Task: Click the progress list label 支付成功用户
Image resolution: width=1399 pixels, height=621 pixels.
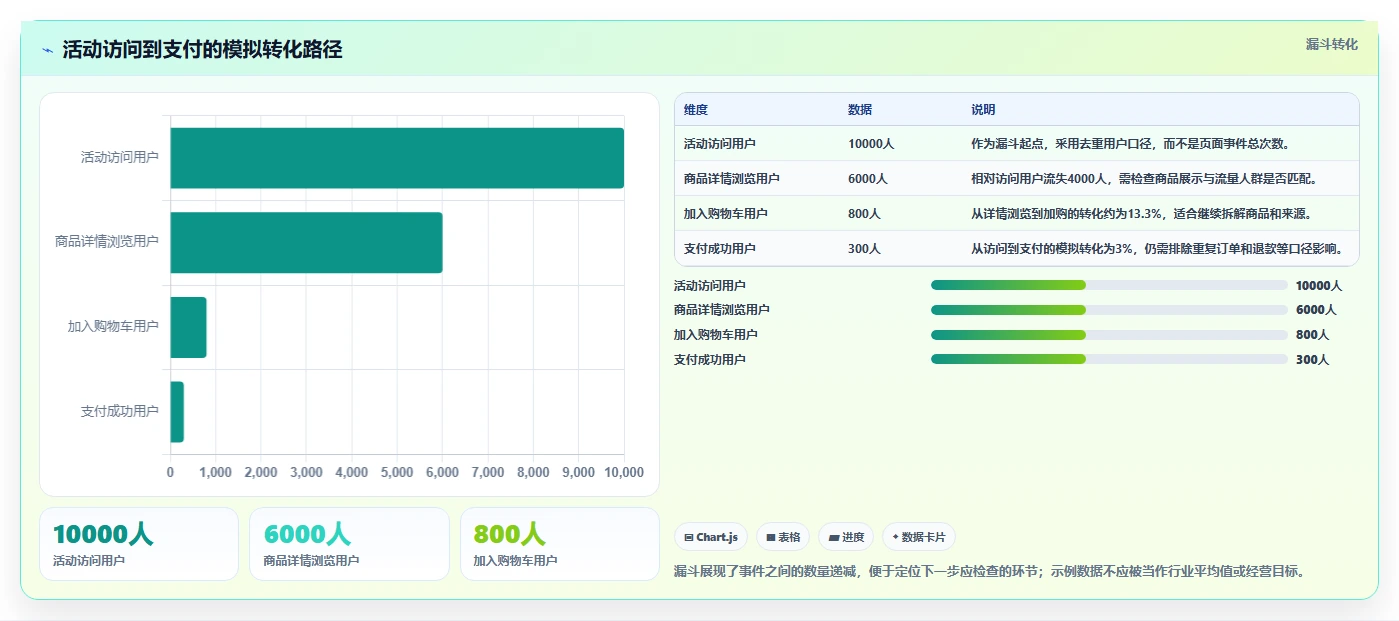Action: (x=710, y=359)
